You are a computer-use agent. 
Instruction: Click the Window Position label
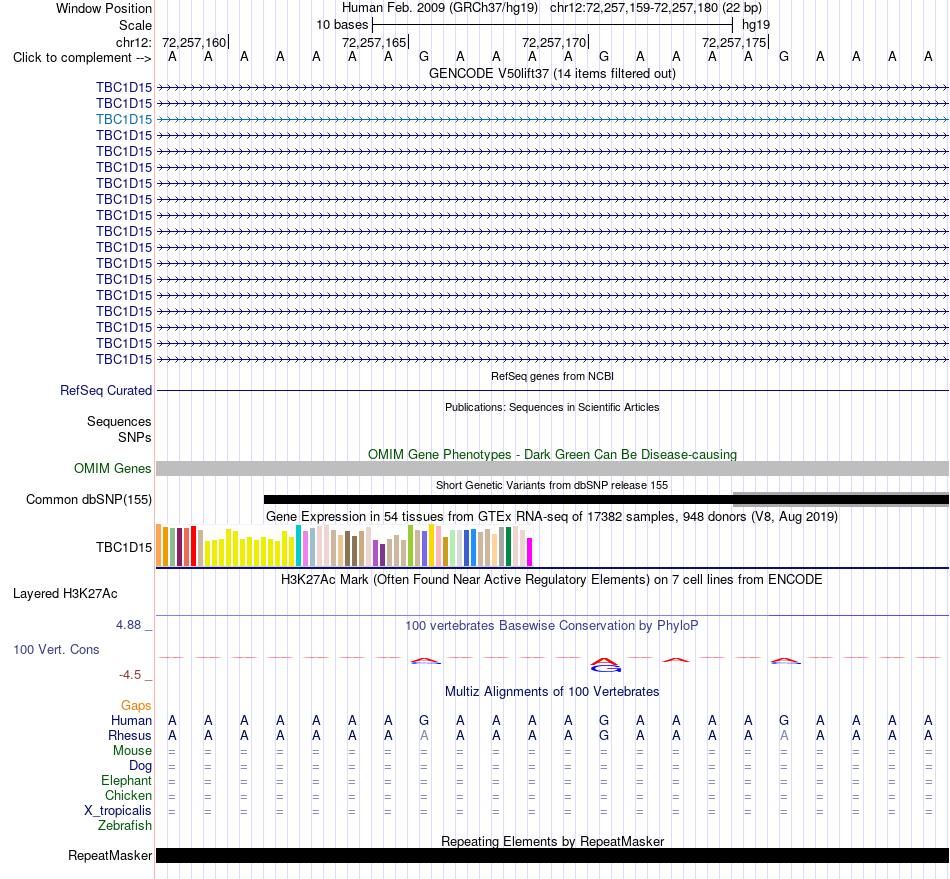104,8
